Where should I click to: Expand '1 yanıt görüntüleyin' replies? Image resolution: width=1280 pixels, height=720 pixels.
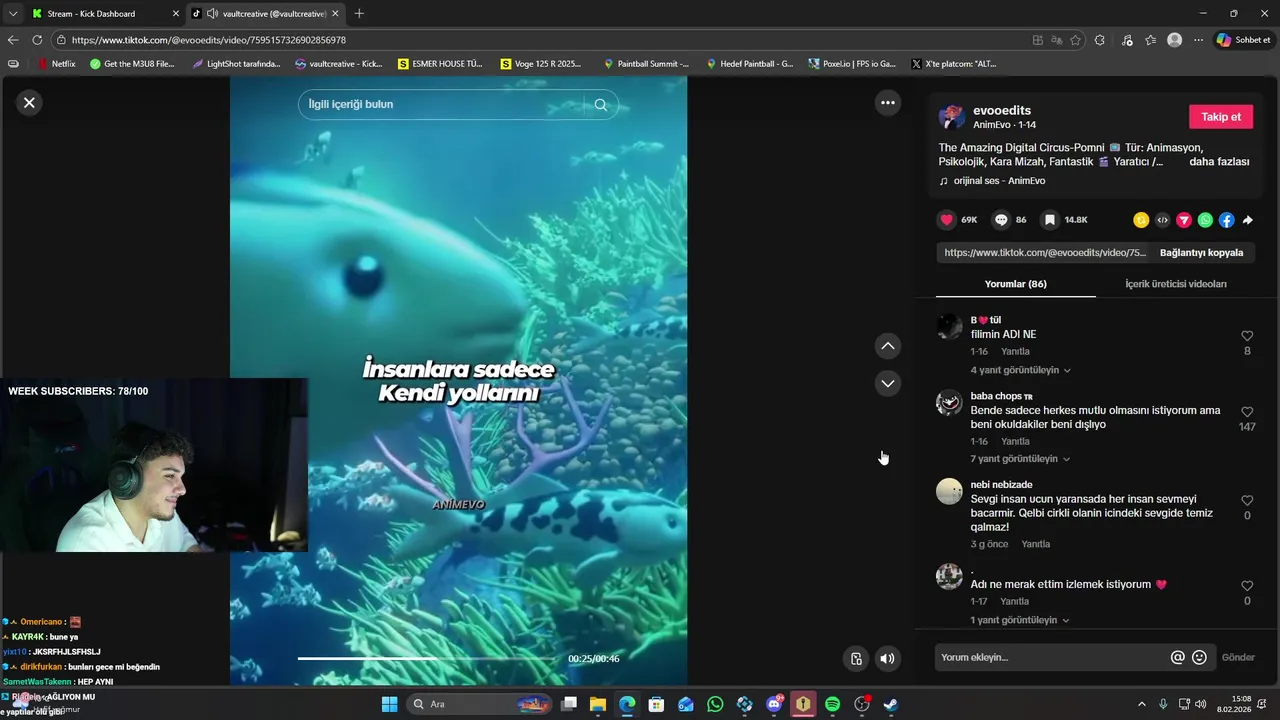pyautogui.click(x=1020, y=620)
